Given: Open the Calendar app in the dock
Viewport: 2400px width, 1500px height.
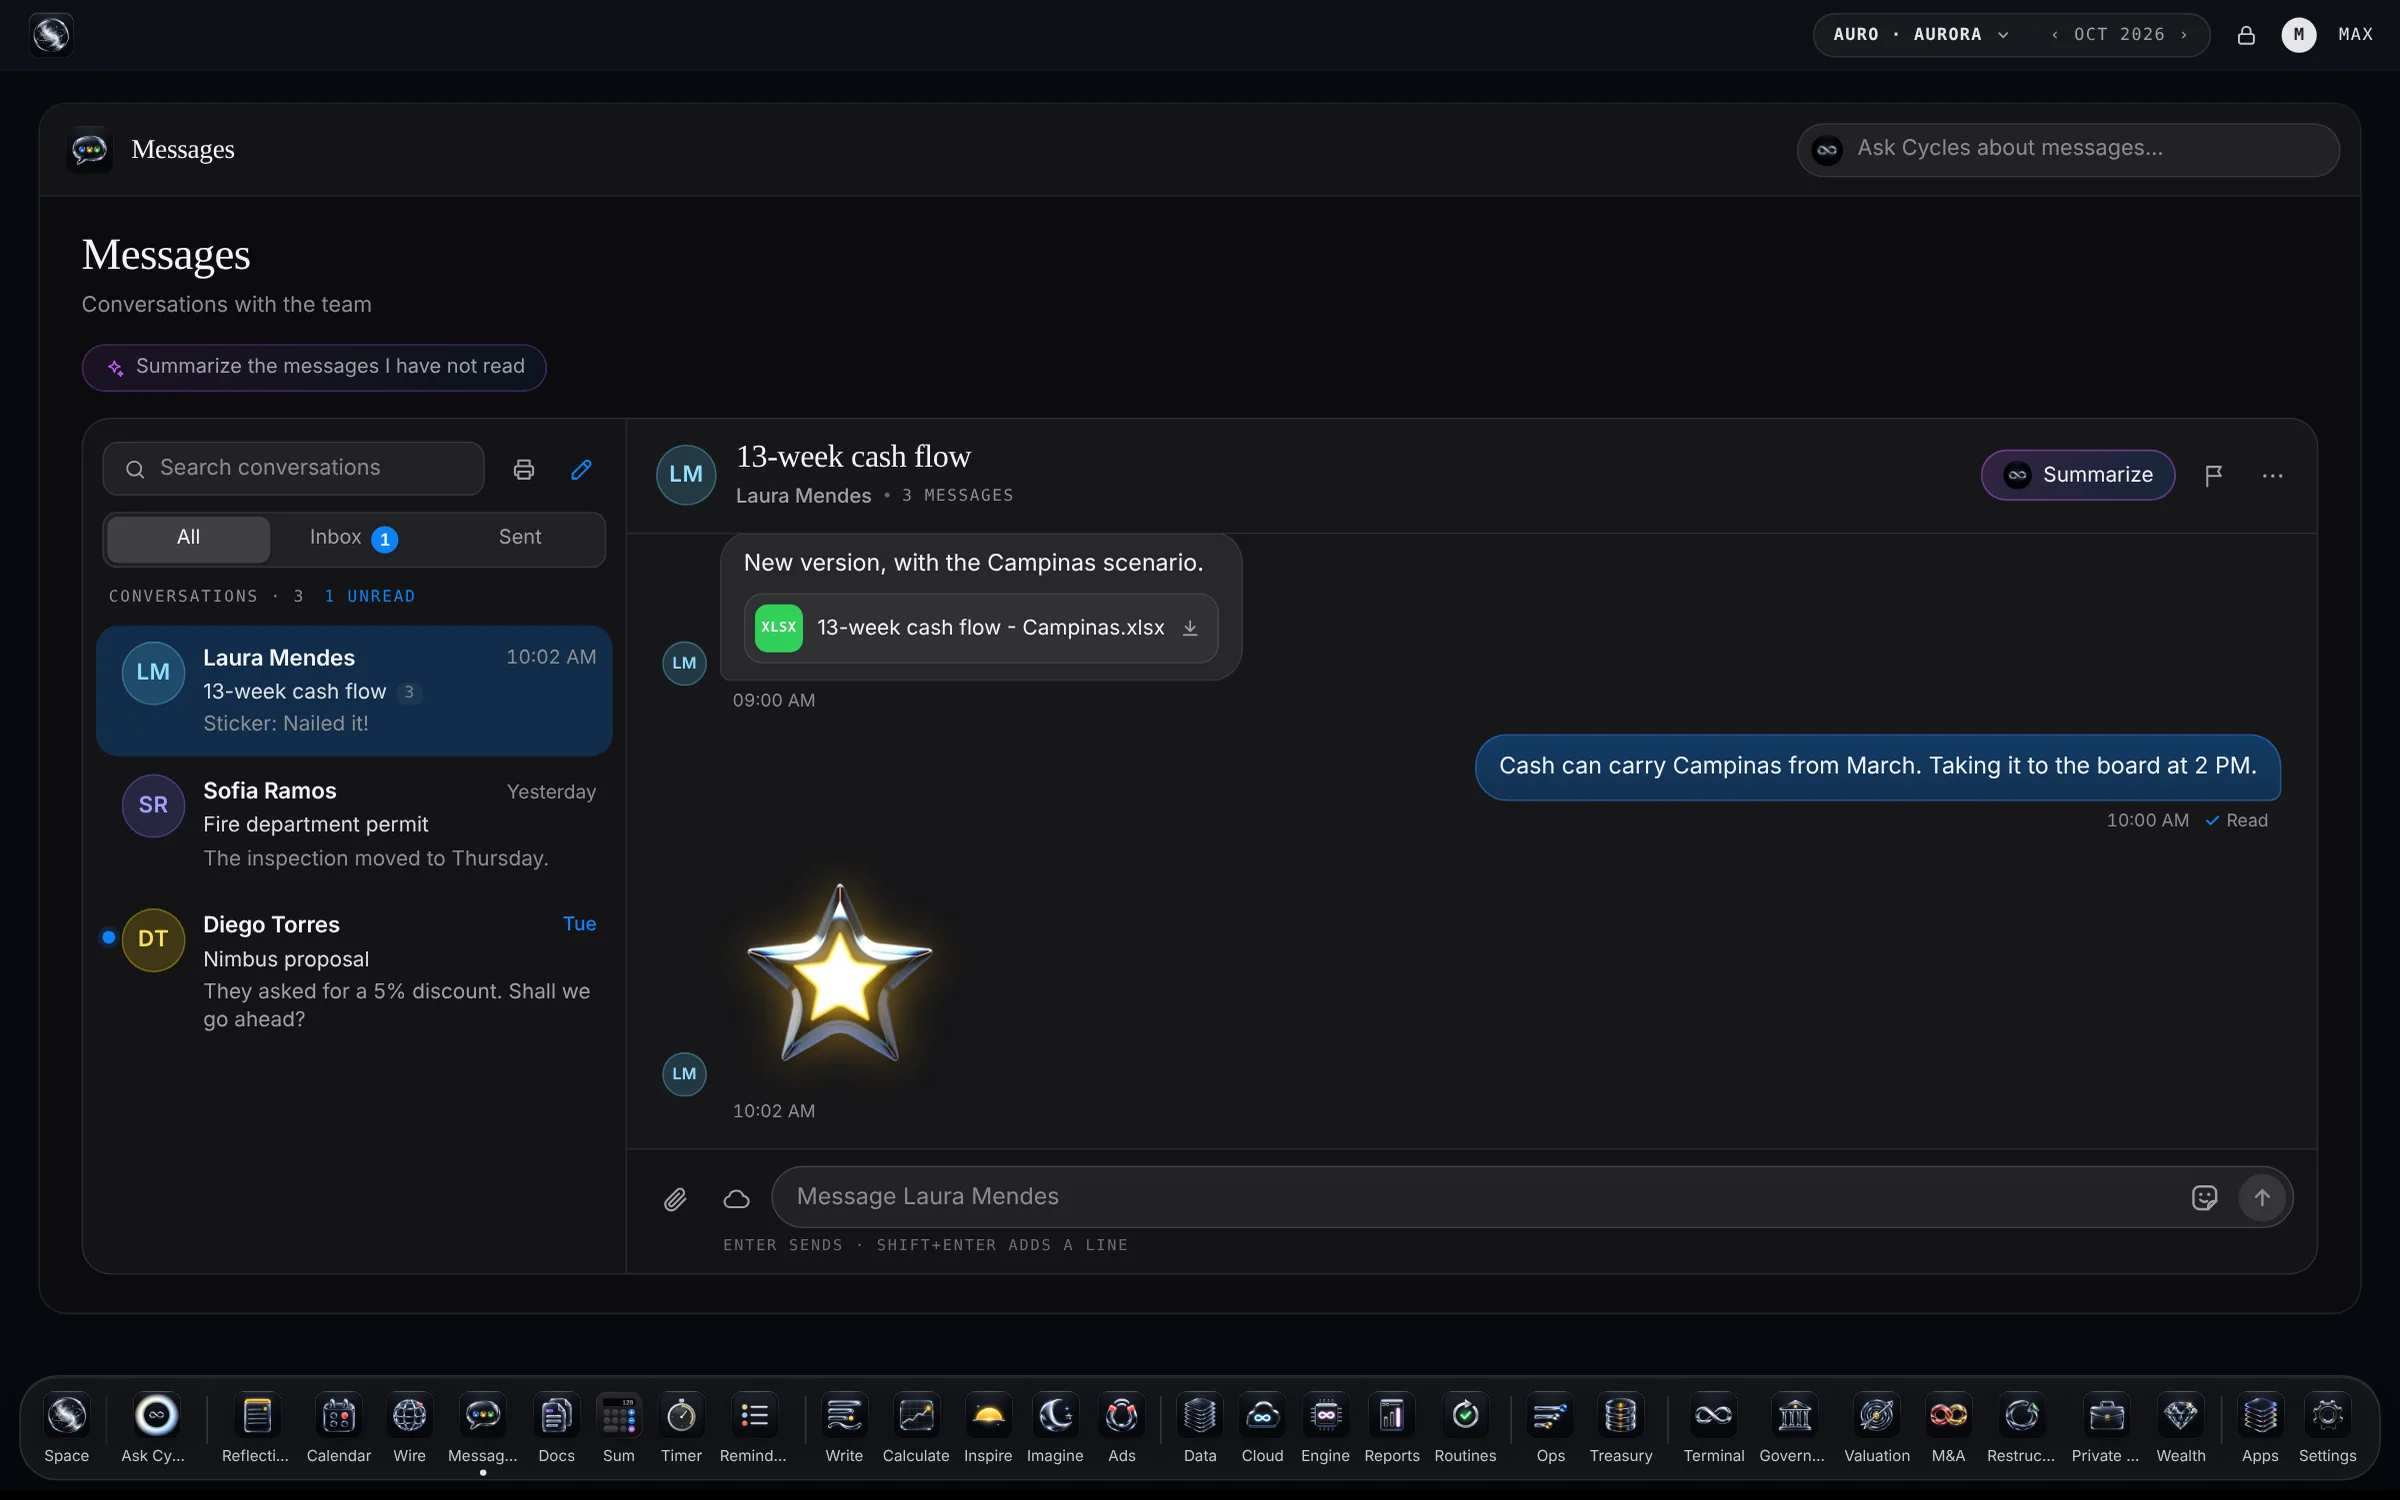Looking at the screenshot, I should coord(338,1428).
